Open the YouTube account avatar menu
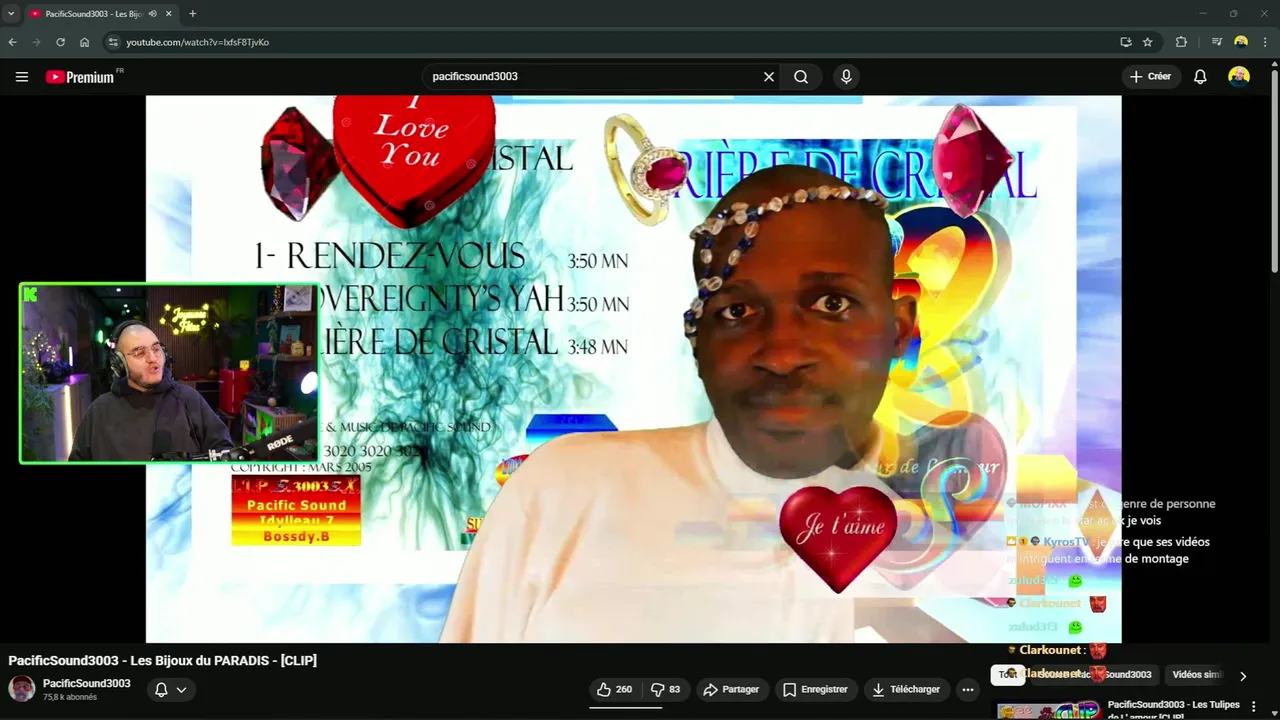 1239,77
